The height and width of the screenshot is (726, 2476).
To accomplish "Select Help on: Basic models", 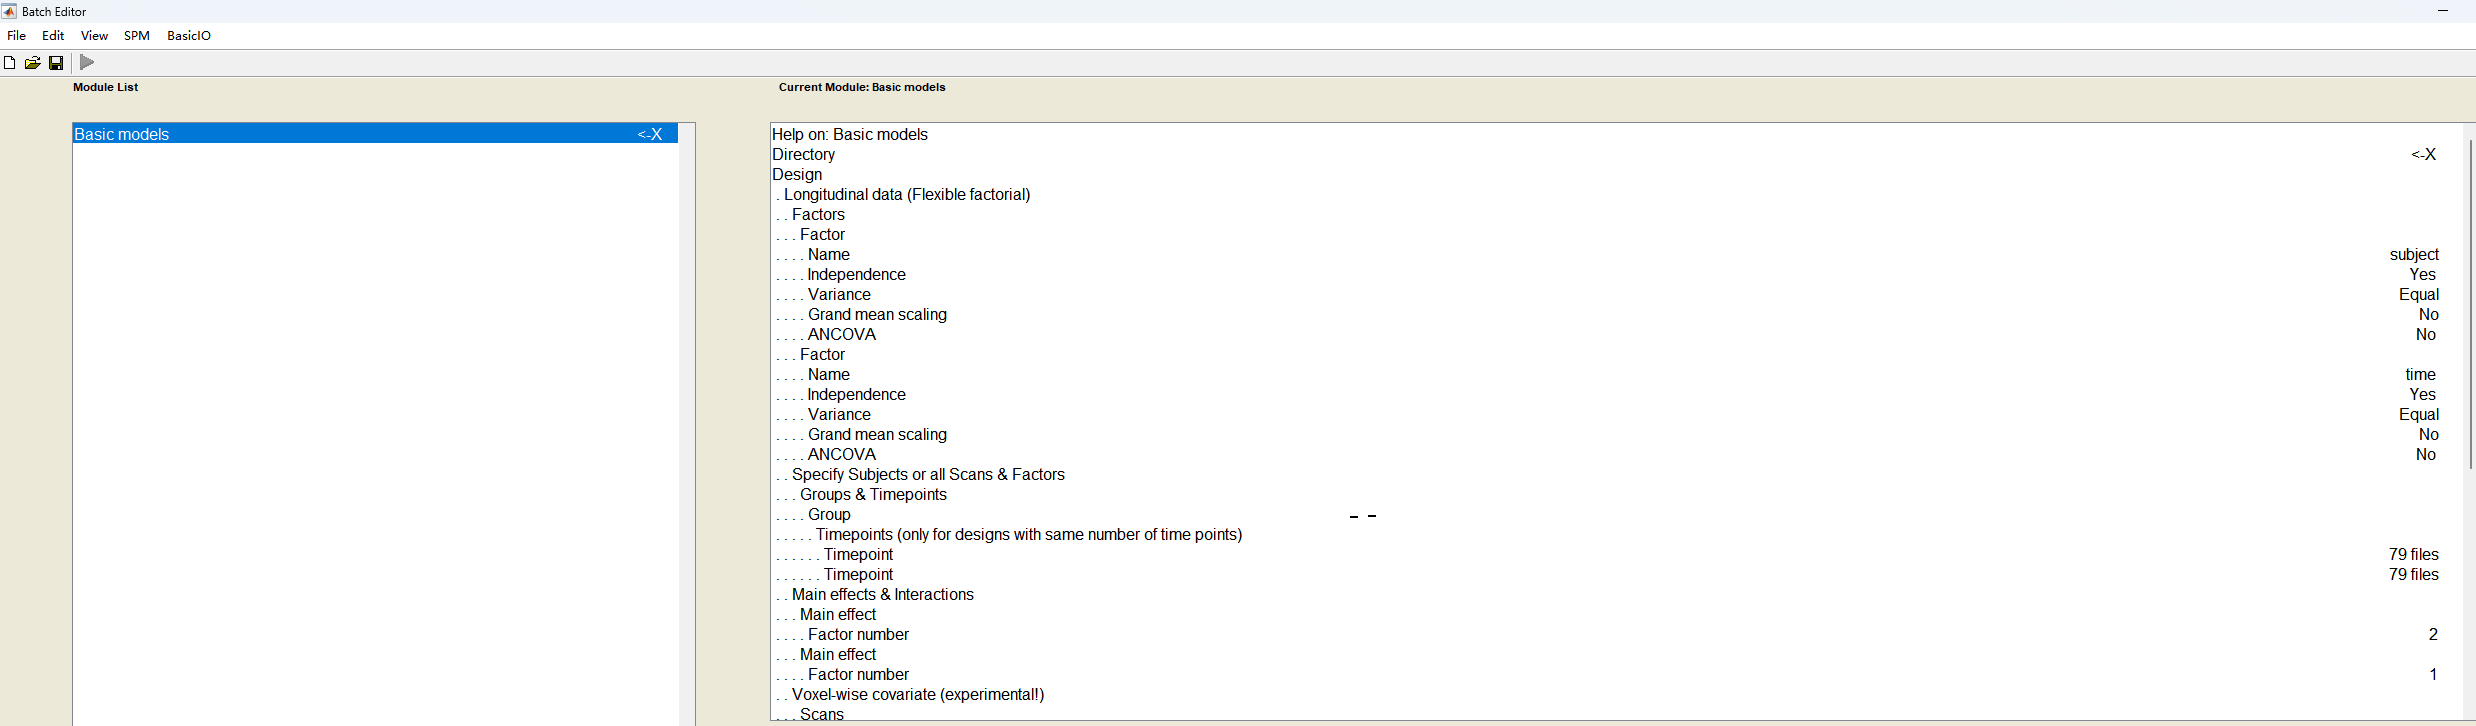I will [850, 135].
